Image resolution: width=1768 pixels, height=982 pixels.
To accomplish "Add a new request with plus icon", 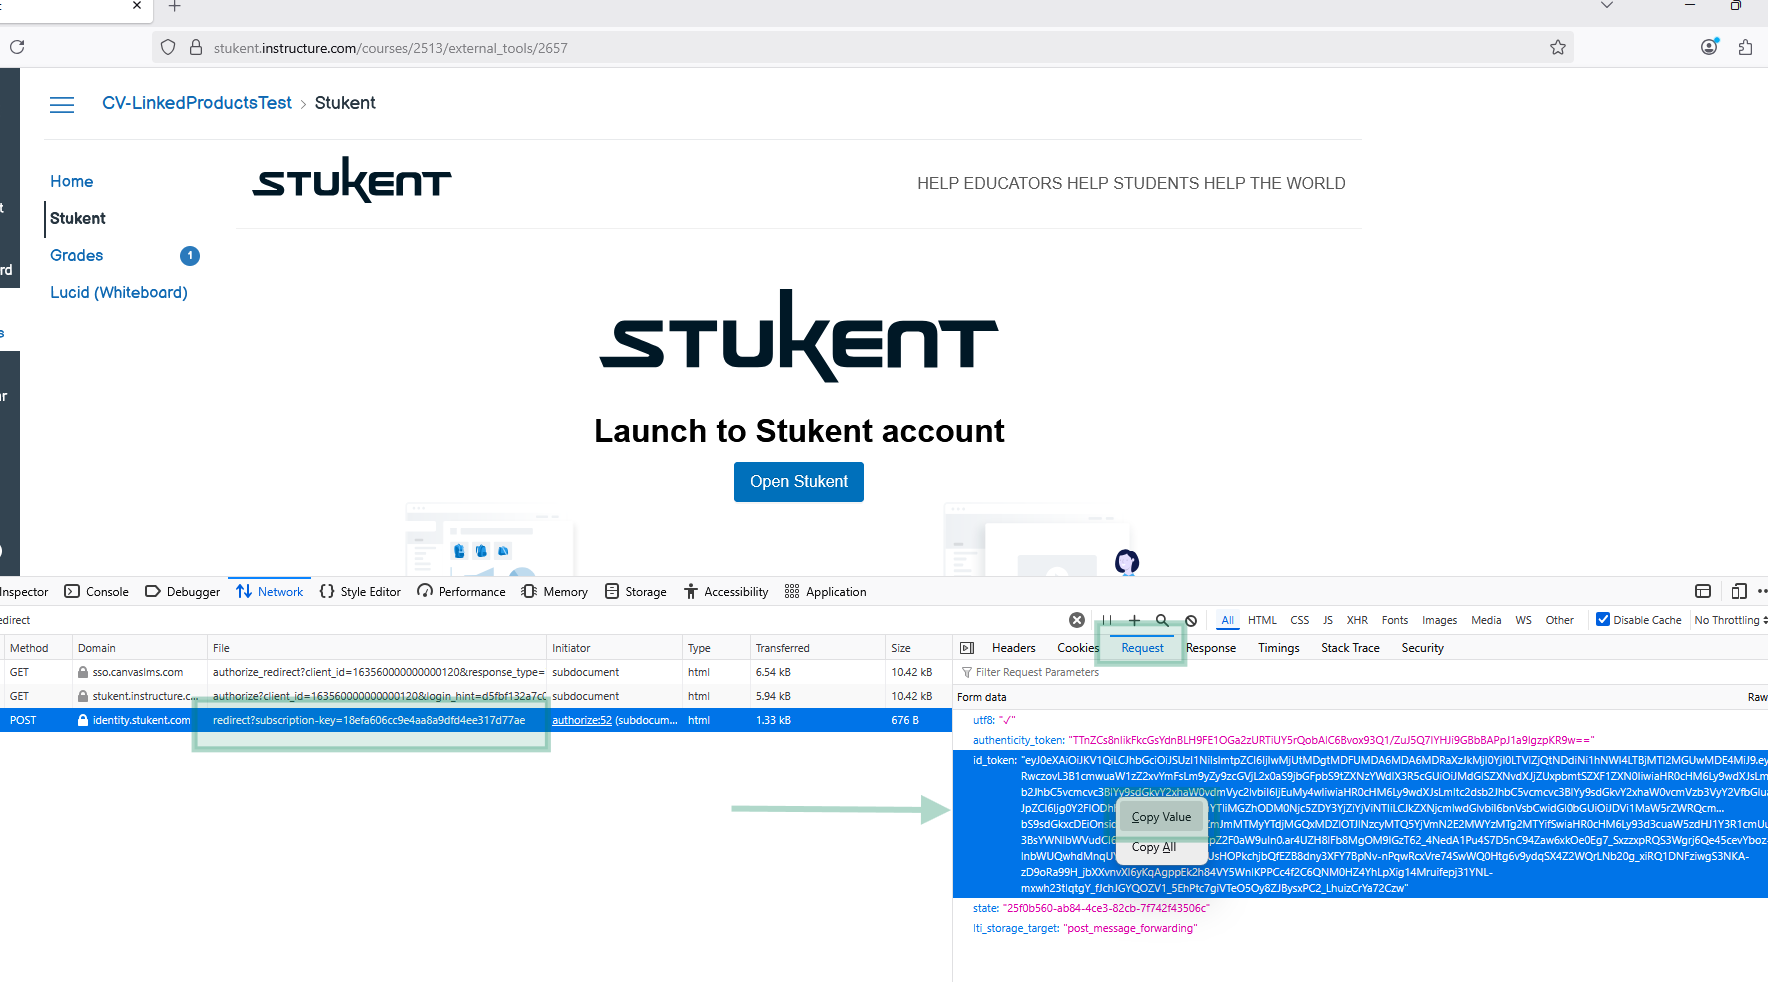I will 1134,620.
